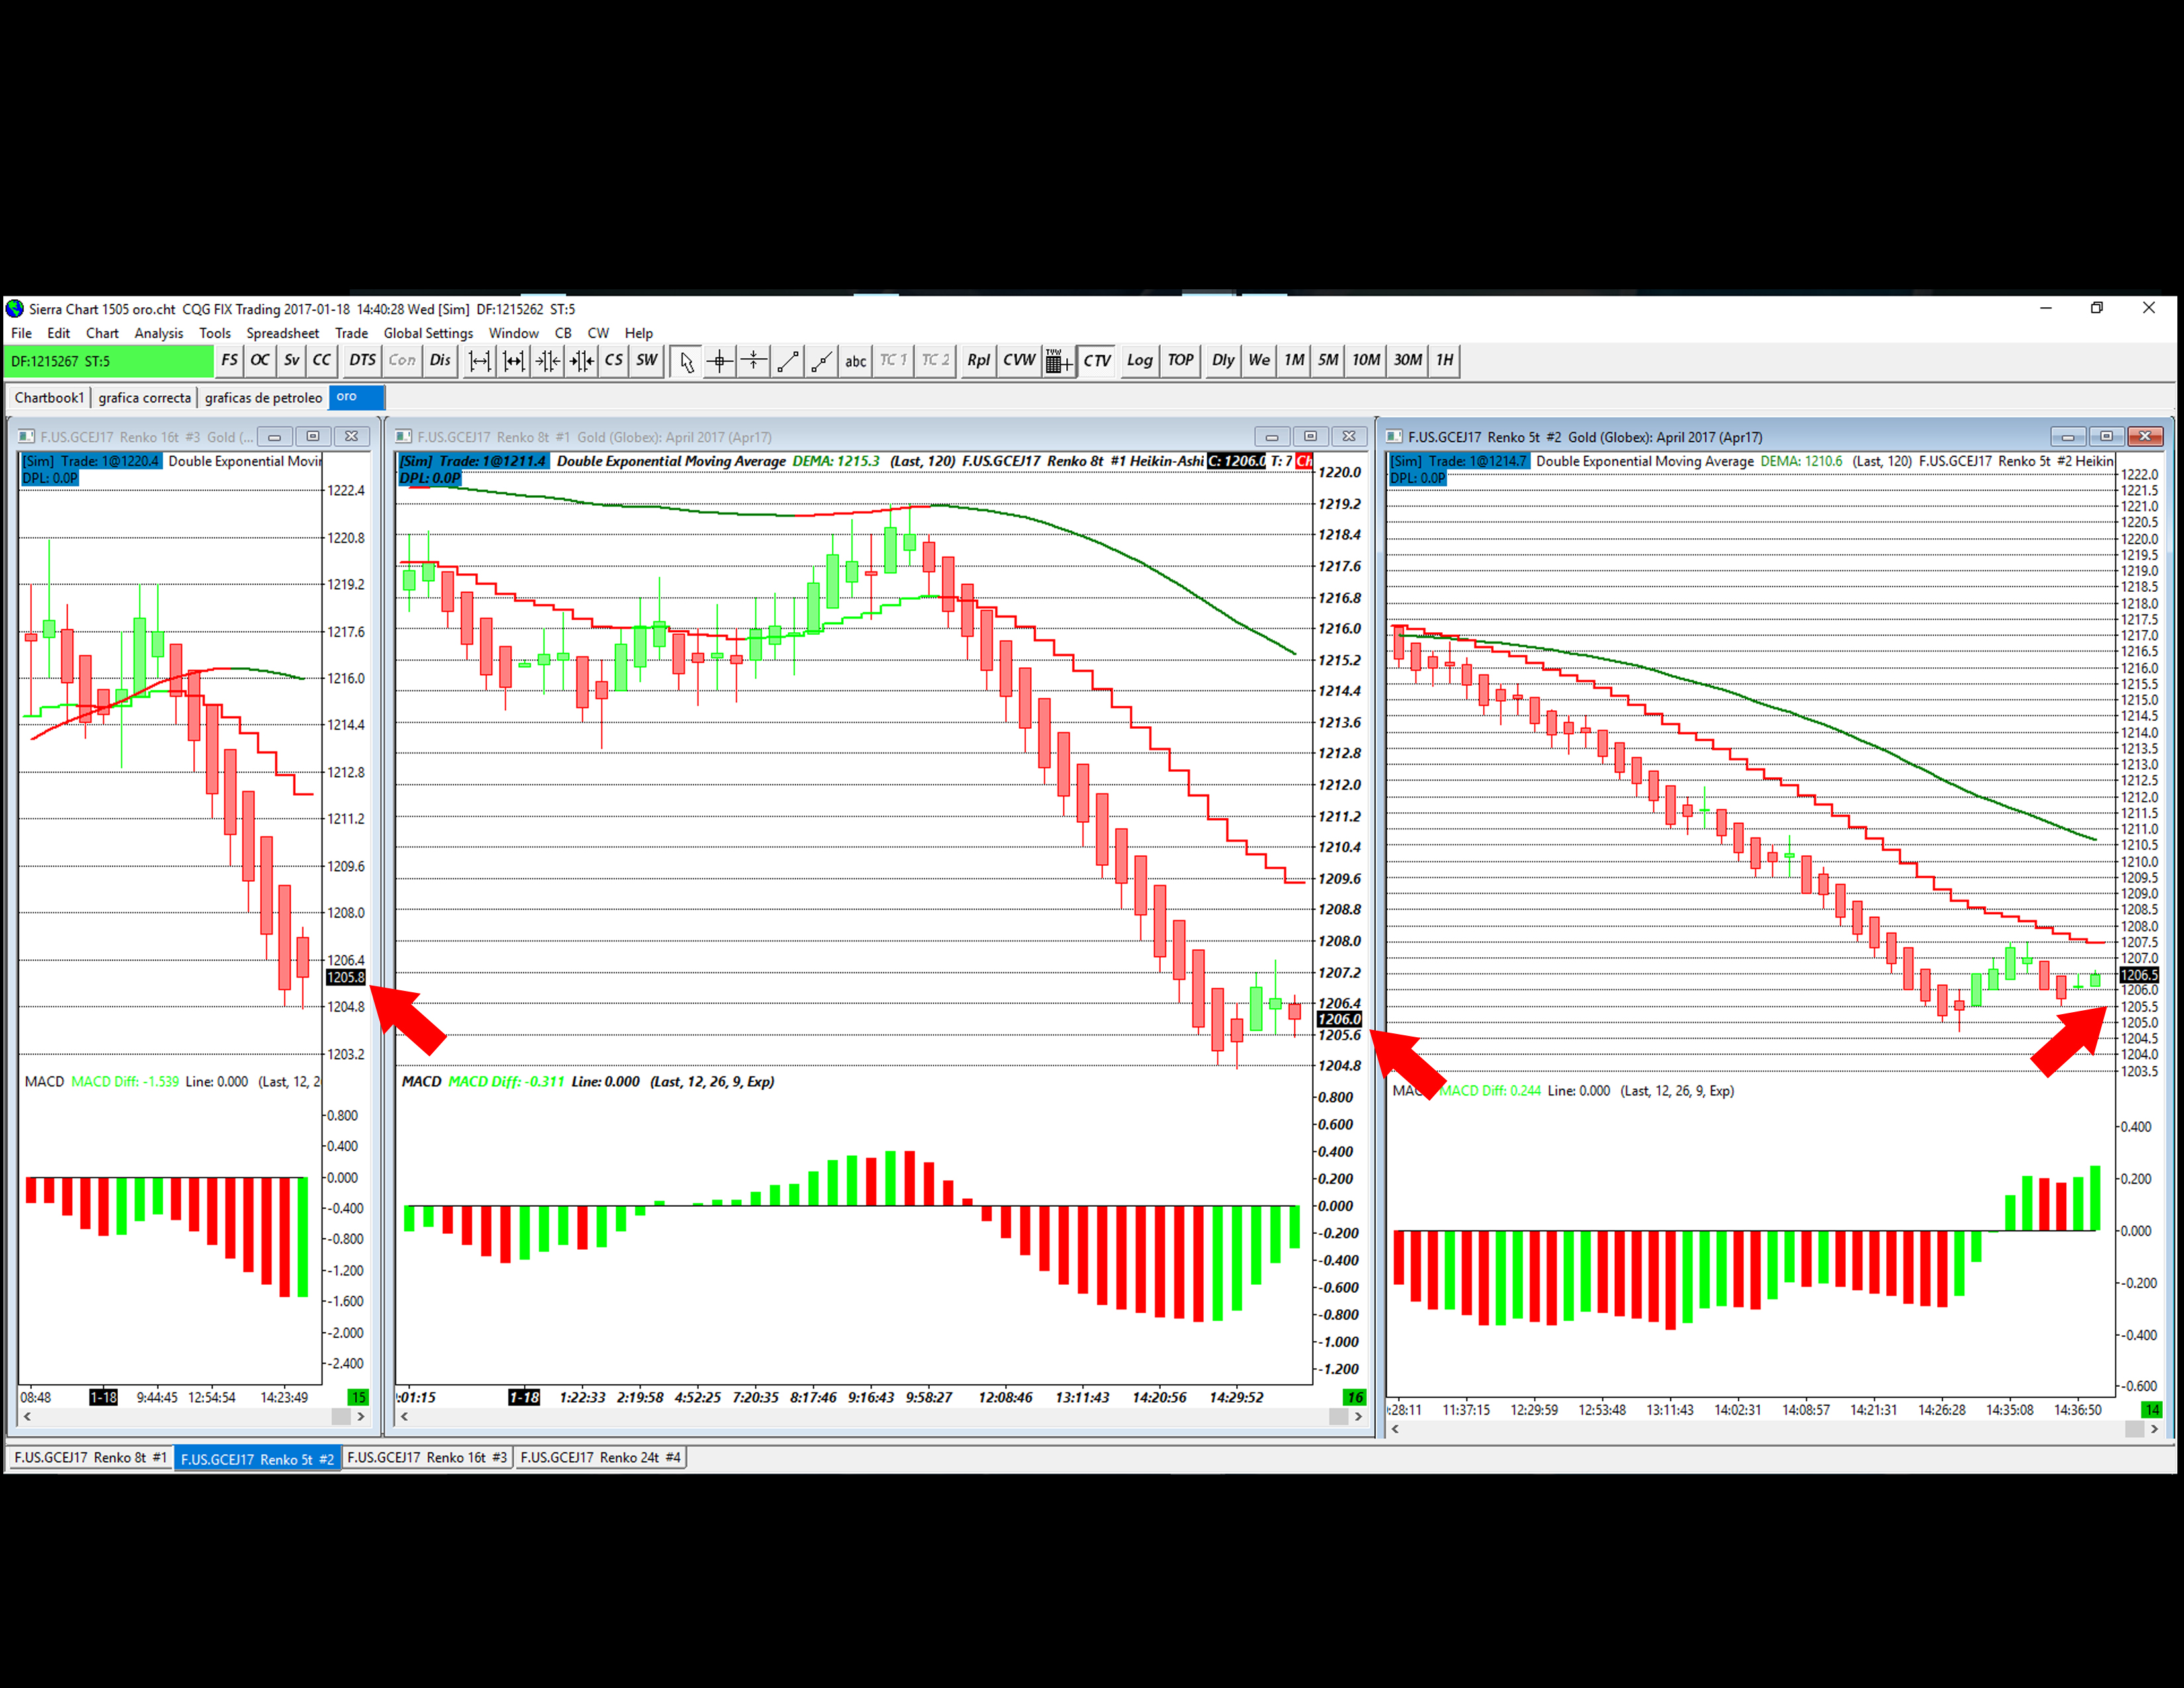Screen dimensions: 2184x1688
Task: Activate the crosshair chart tool
Action: click(x=719, y=361)
